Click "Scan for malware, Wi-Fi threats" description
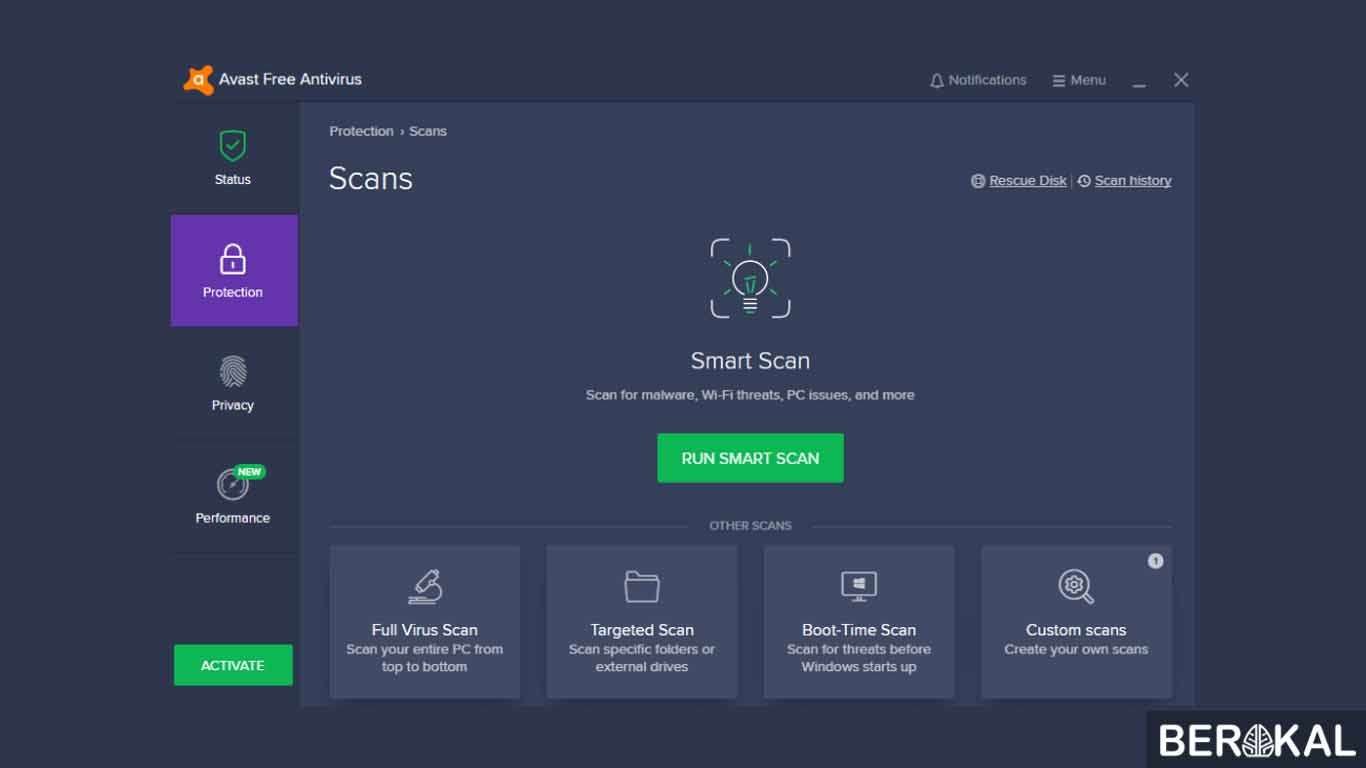The width and height of the screenshot is (1366, 768). [750, 395]
